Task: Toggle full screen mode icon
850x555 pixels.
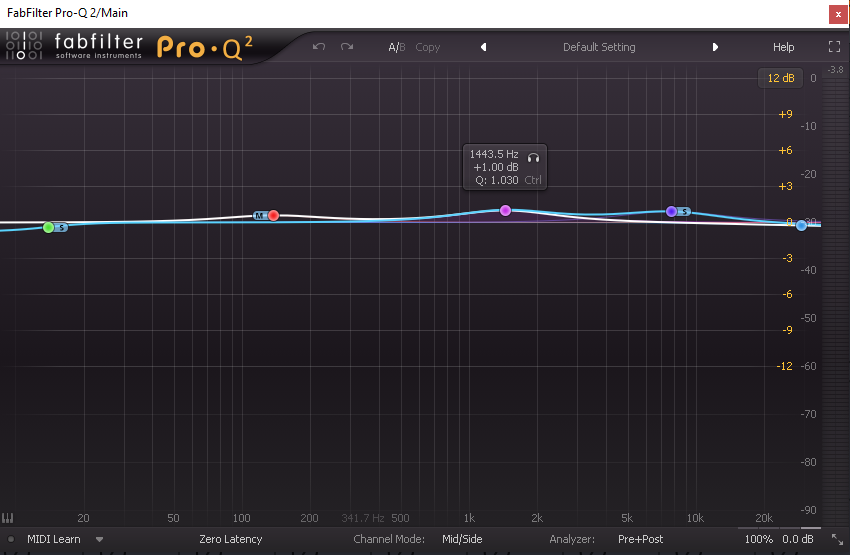Action: (834, 47)
